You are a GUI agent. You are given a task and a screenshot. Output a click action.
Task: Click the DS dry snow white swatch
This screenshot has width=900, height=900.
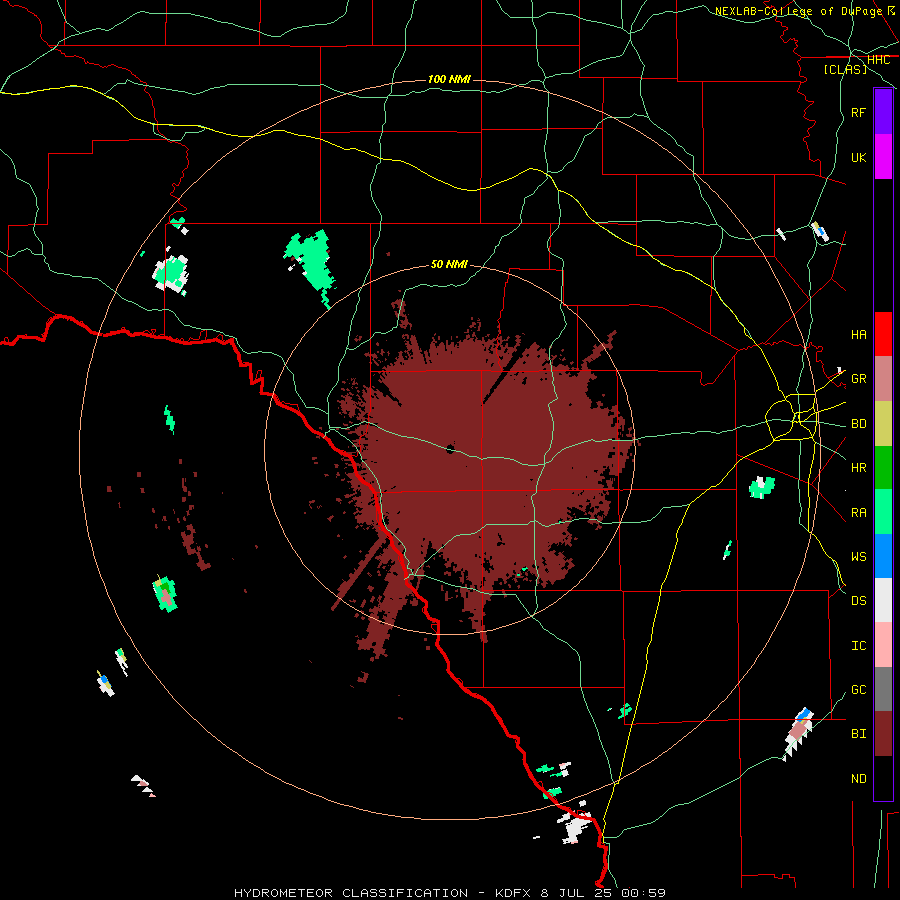[x=883, y=600]
